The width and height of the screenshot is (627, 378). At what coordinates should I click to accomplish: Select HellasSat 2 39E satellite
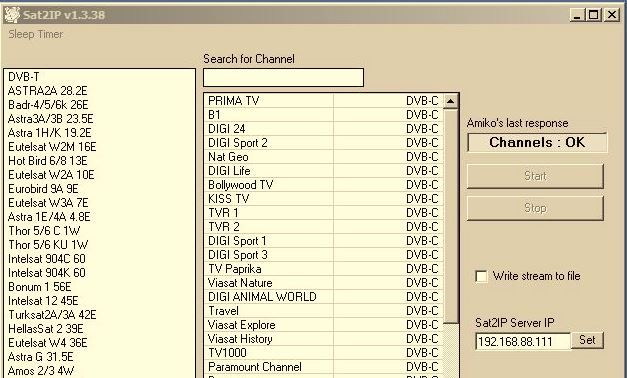click(x=99, y=328)
